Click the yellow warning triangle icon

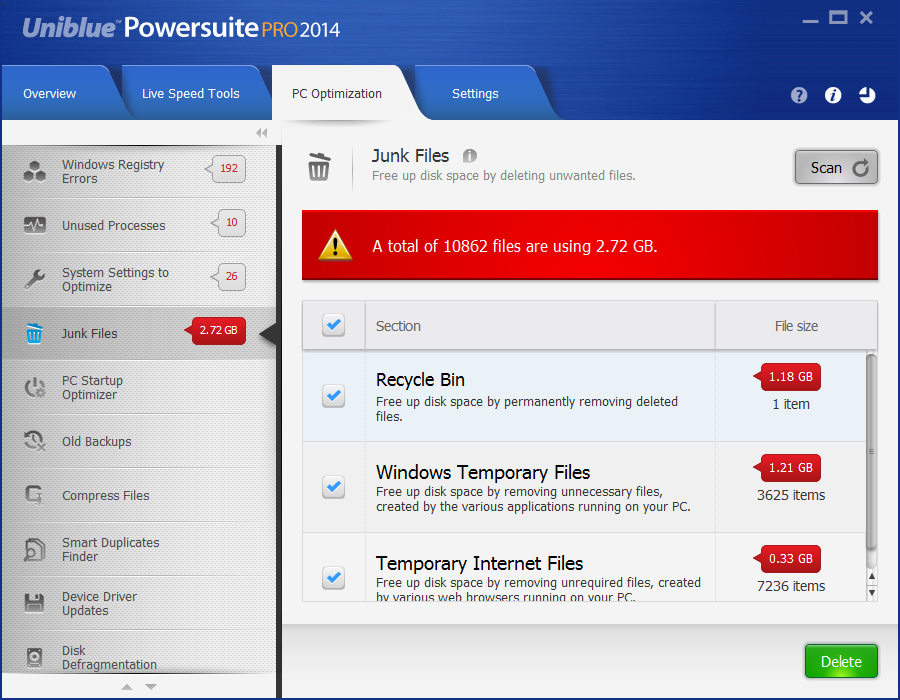click(x=335, y=246)
